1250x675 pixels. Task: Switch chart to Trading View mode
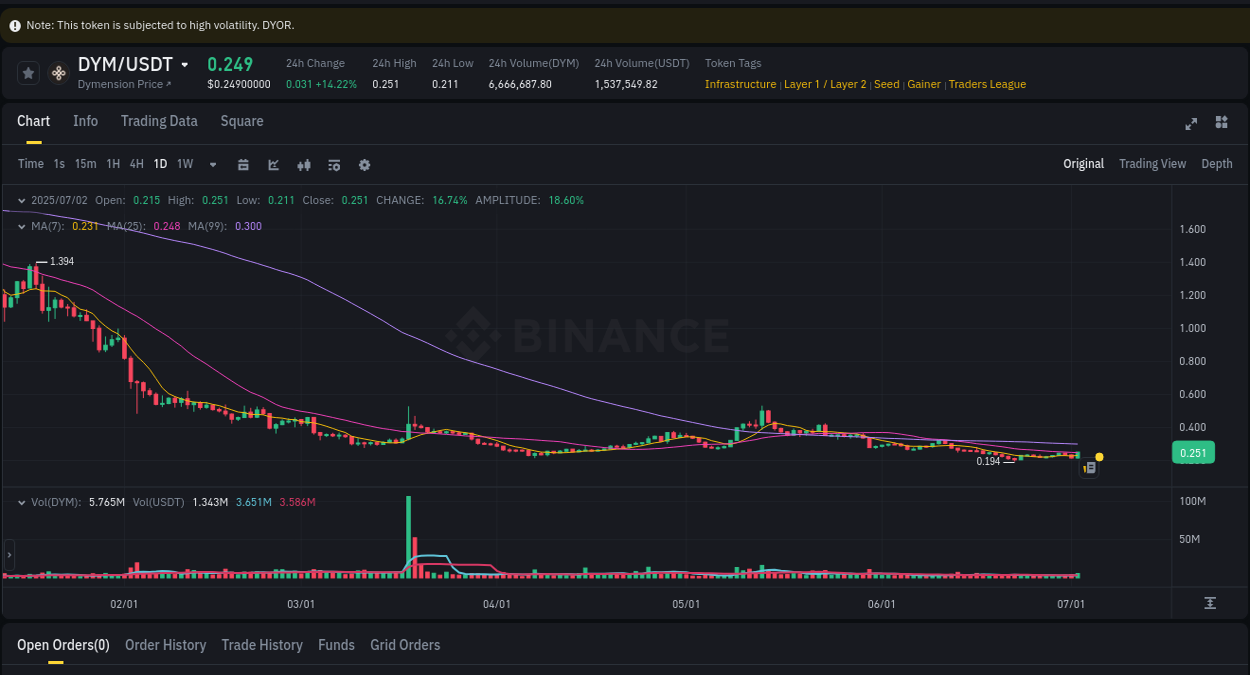1152,163
